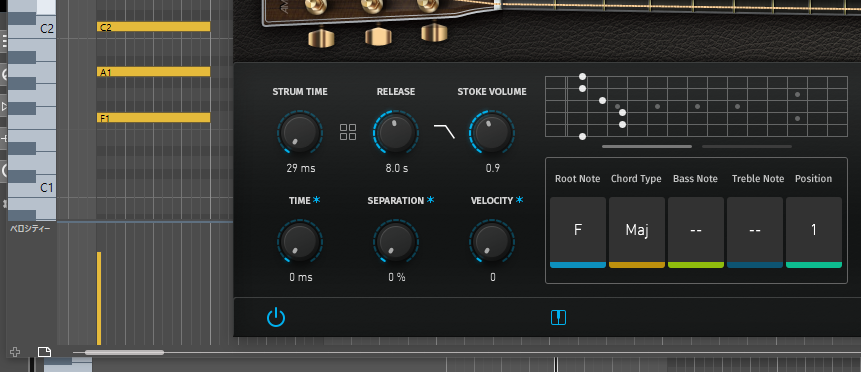The height and width of the screenshot is (372, 861).
Task: Click the plus icon below the piano roll
Action: pyautogui.click(x=15, y=352)
